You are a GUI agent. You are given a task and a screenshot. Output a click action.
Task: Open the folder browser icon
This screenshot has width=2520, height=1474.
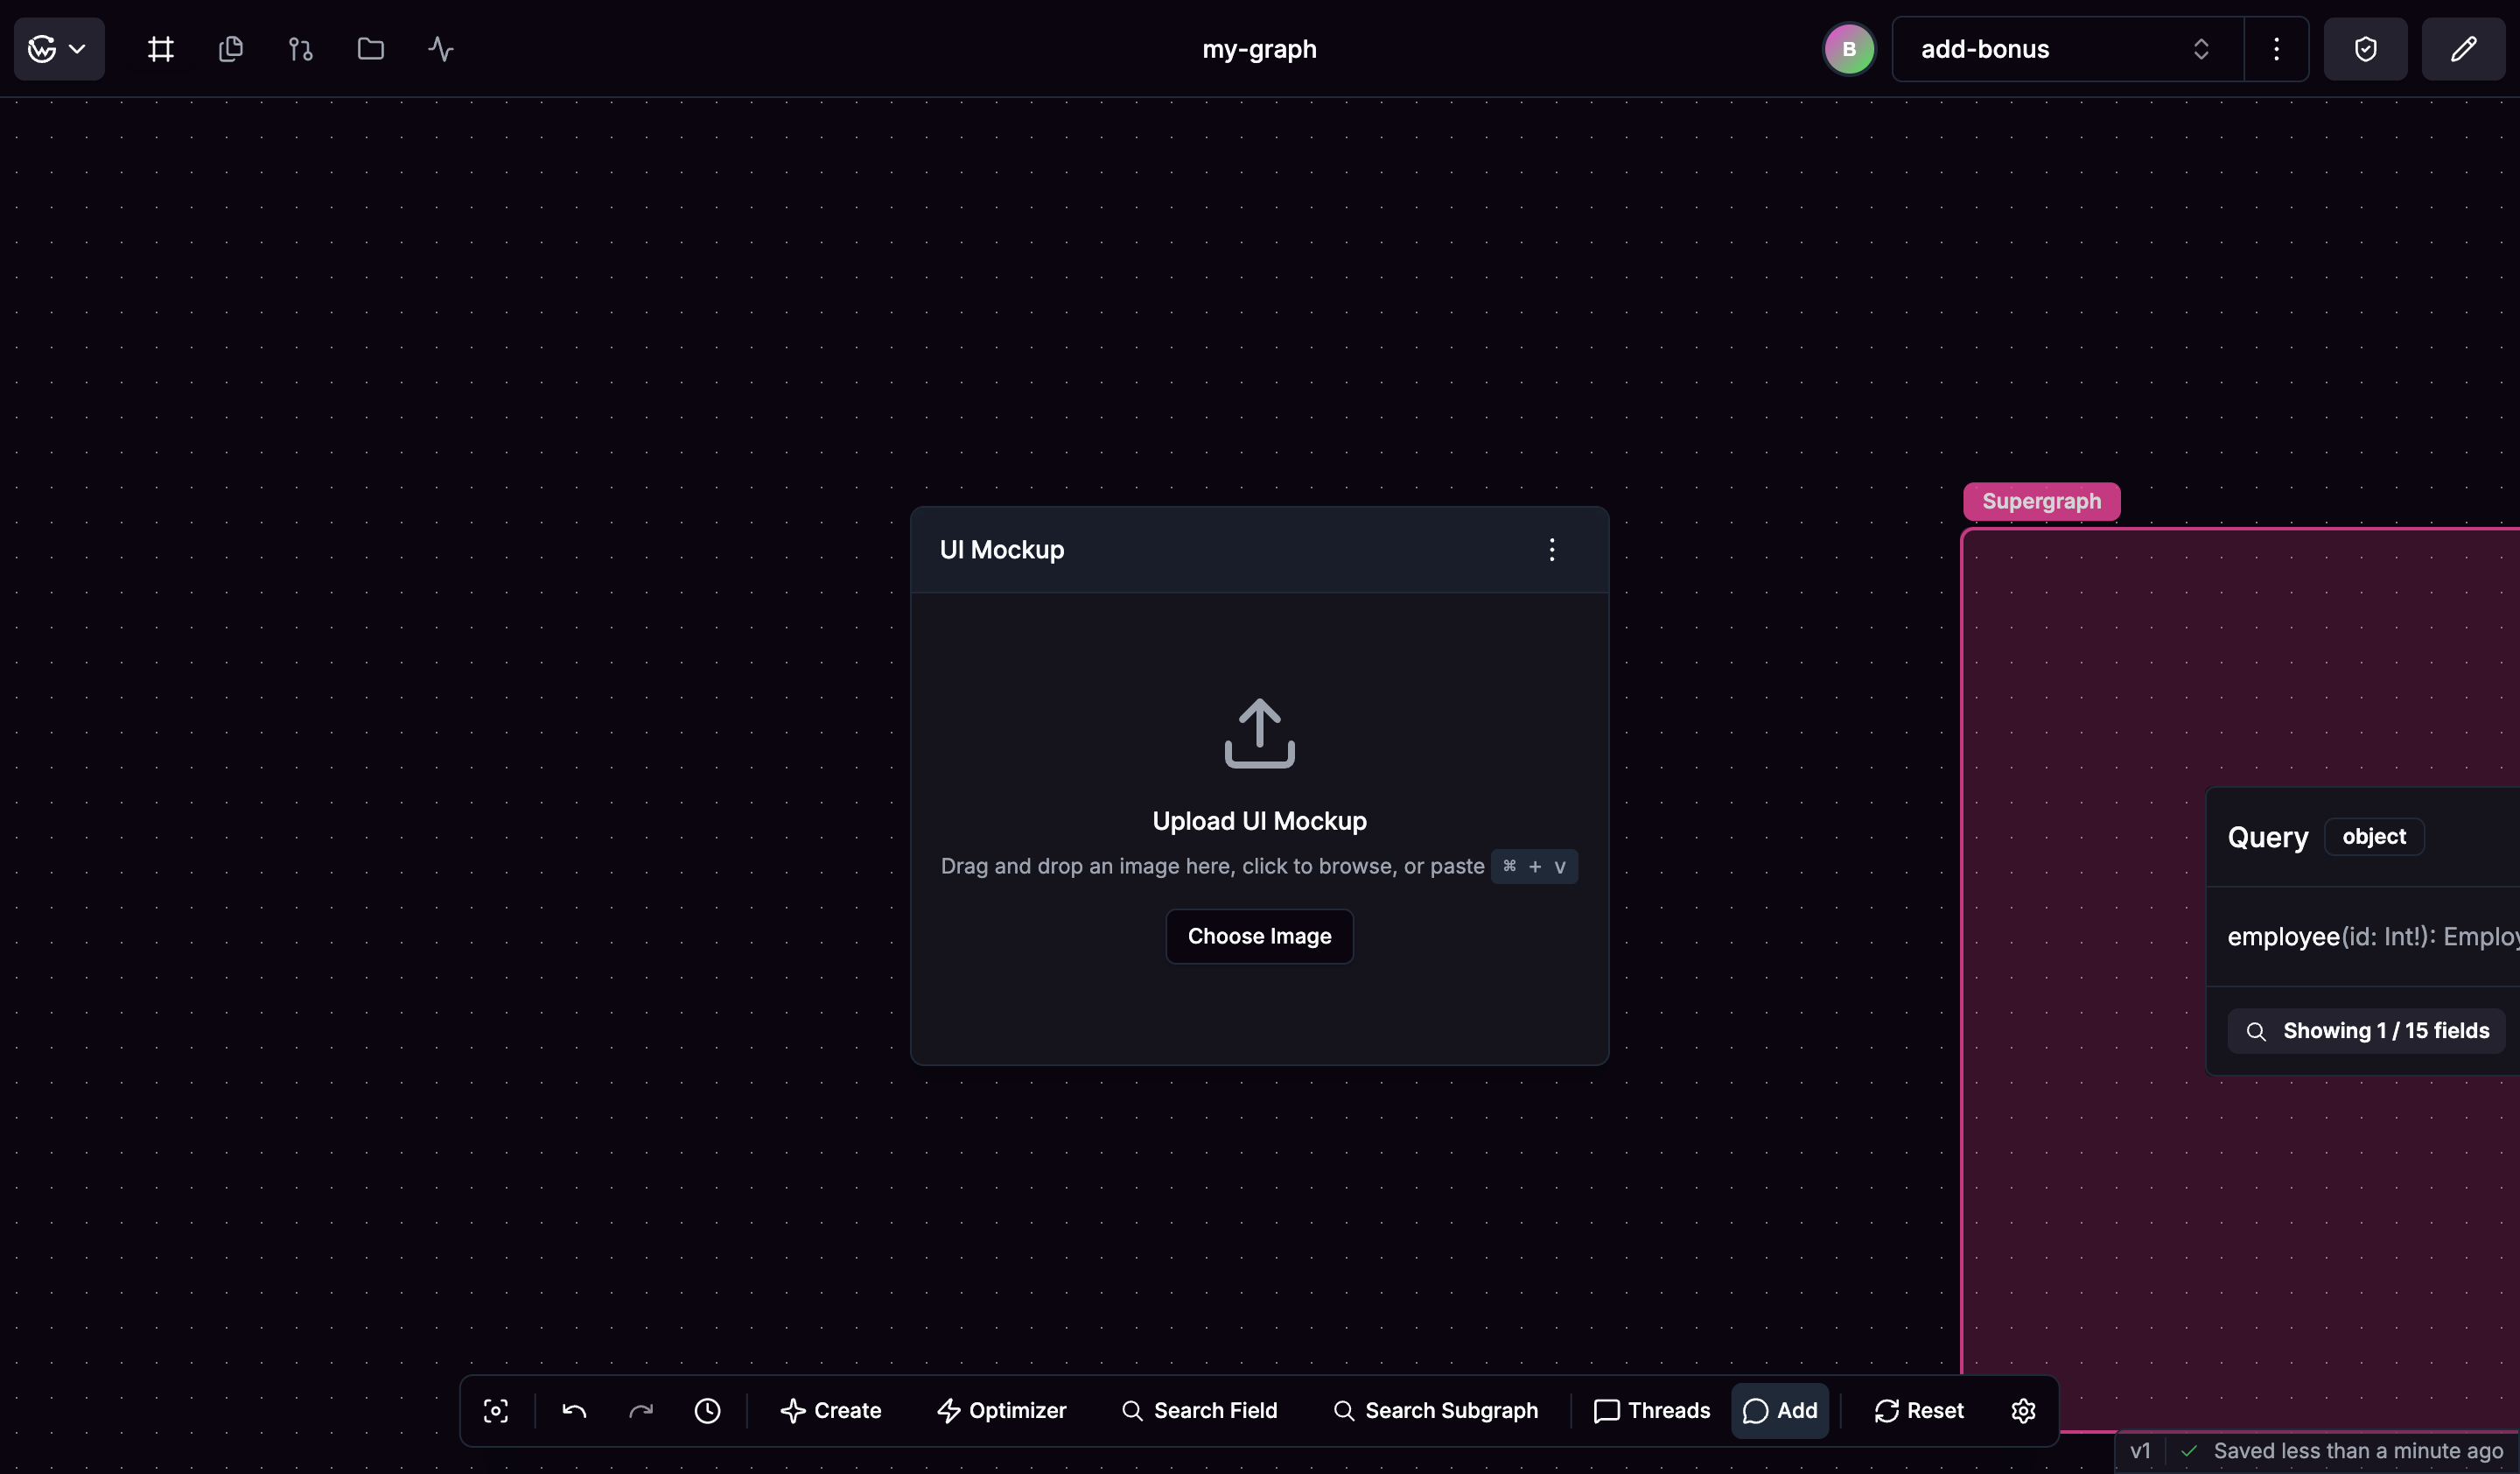pyautogui.click(x=369, y=48)
